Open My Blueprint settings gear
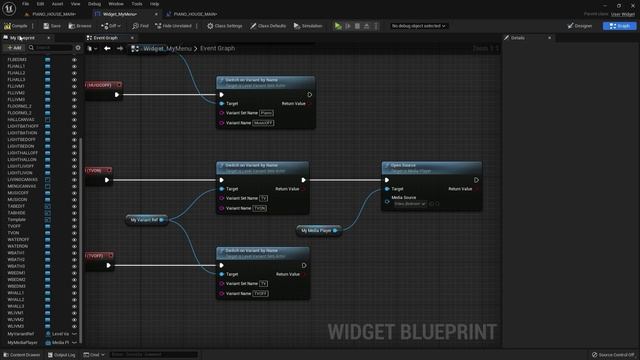The width and height of the screenshot is (640, 360). coord(78,48)
